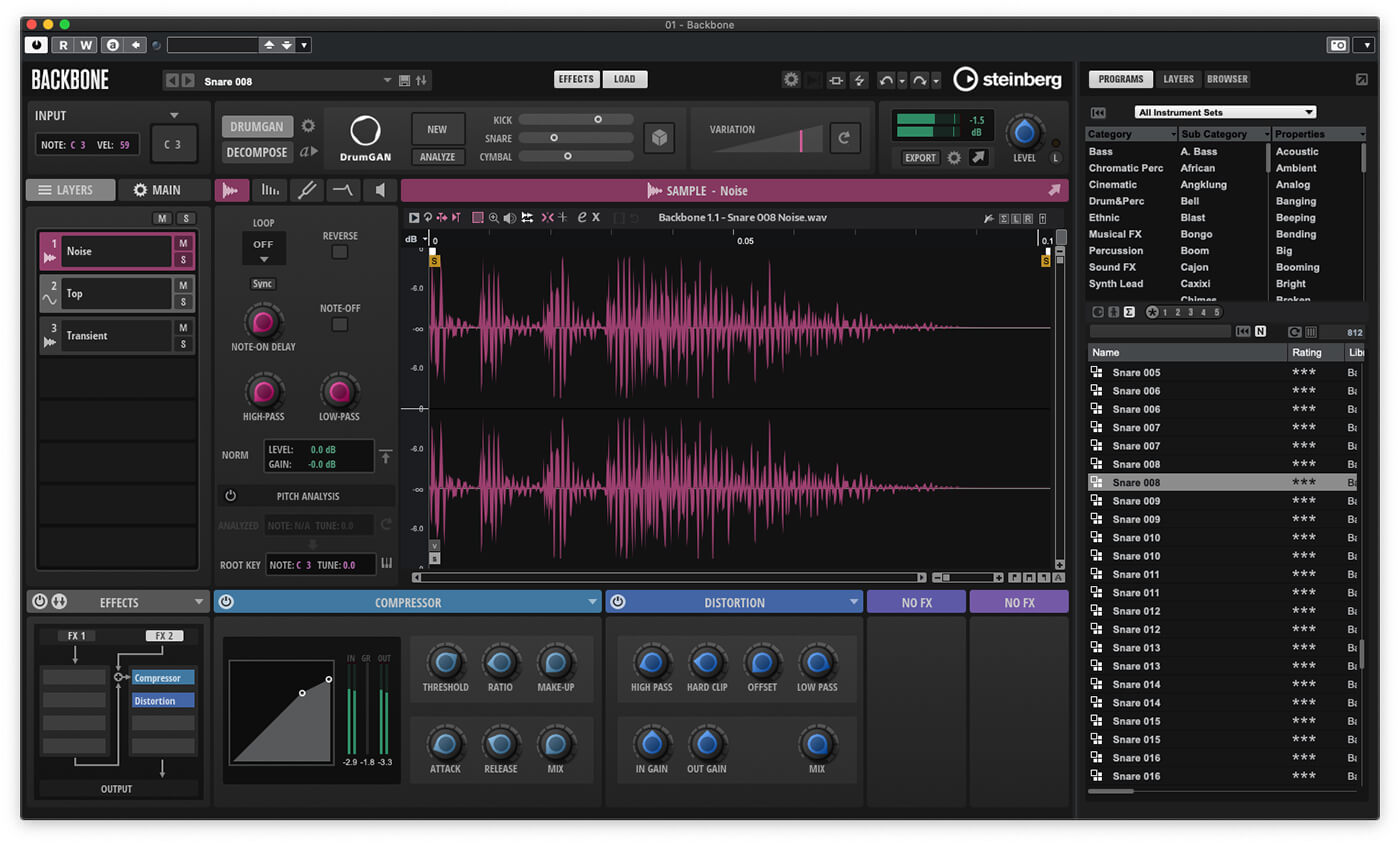Viewport: 1400px width, 844px height.
Task: Click the export settings gear icon
Action: pyautogui.click(x=954, y=157)
